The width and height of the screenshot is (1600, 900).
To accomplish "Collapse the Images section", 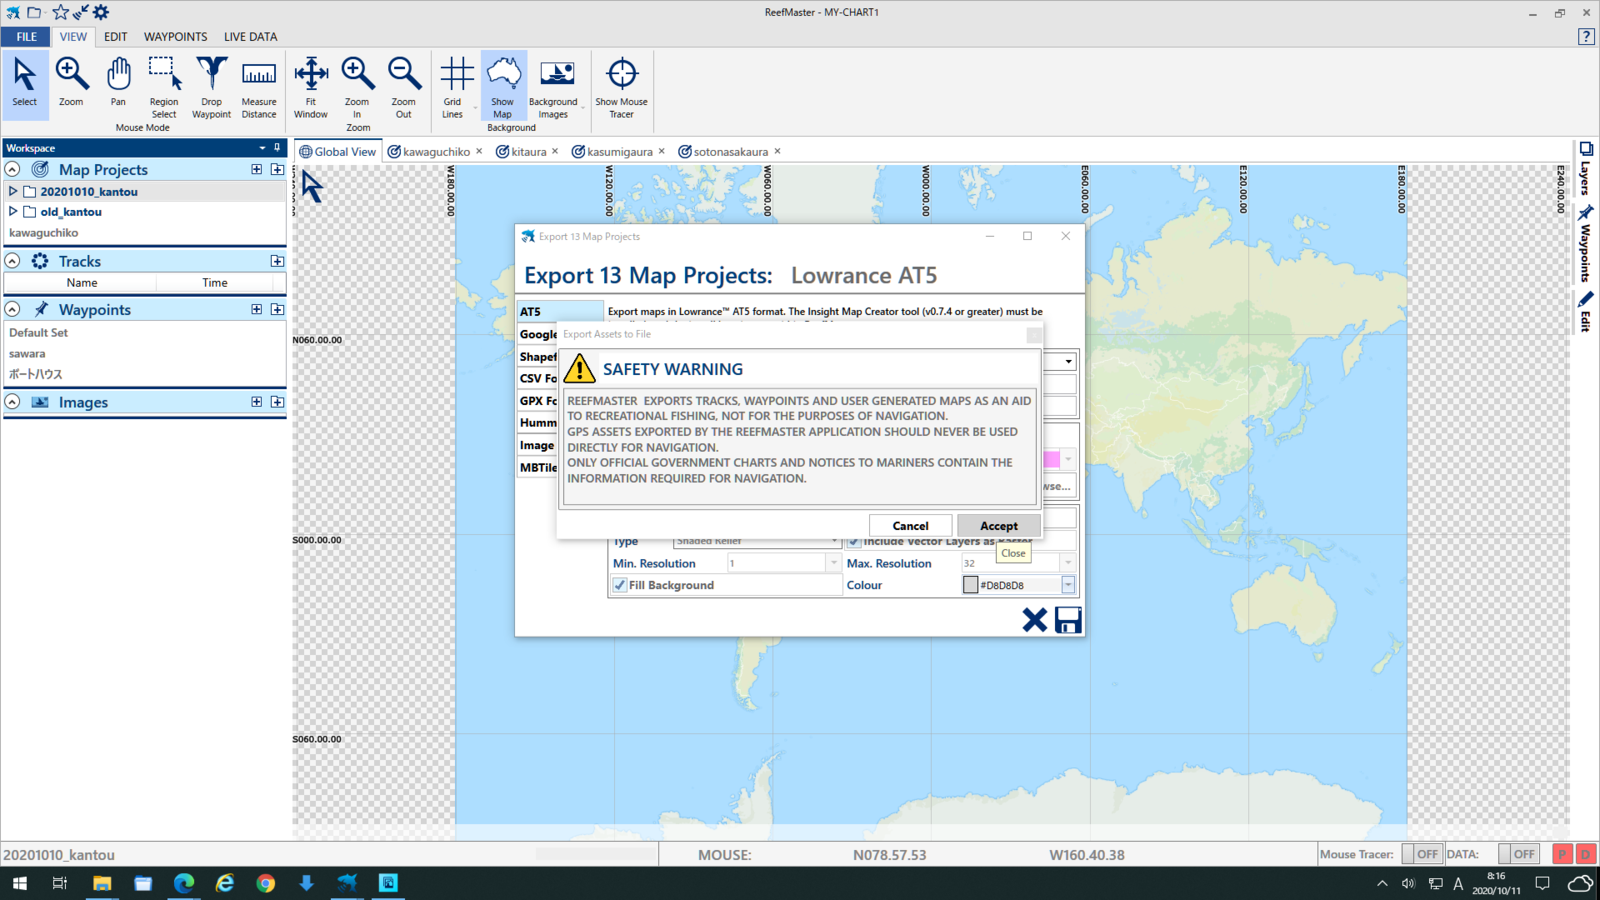I will pyautogui.click(x=13, y=402).
